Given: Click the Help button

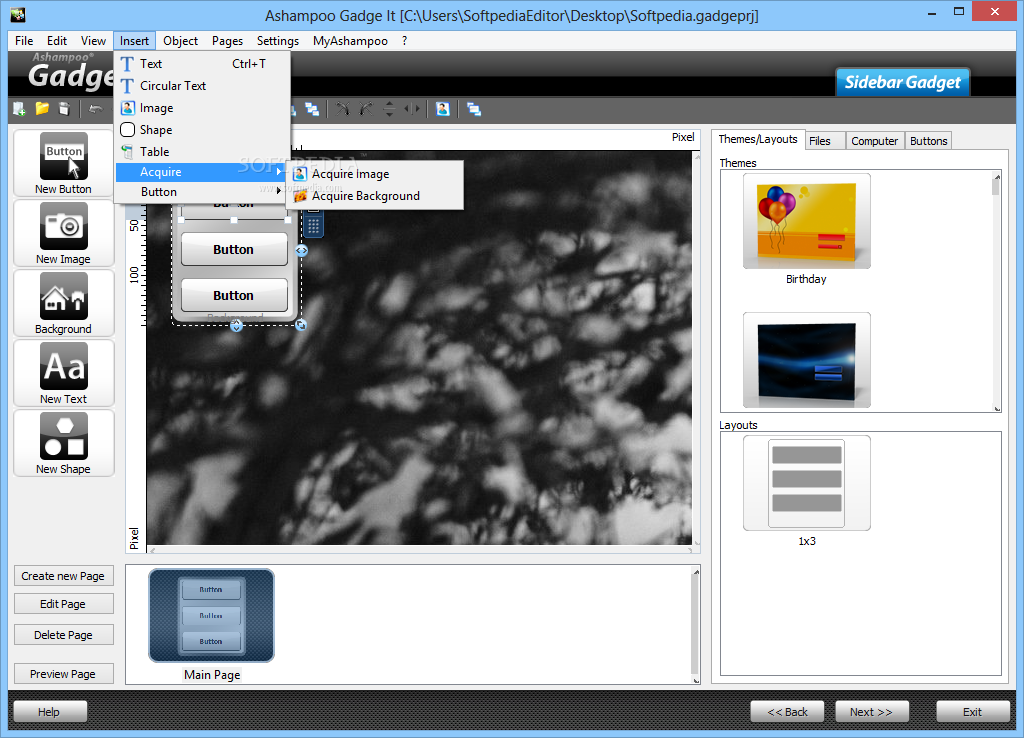Looking at the screenshot, I should [x=50, y=712].
